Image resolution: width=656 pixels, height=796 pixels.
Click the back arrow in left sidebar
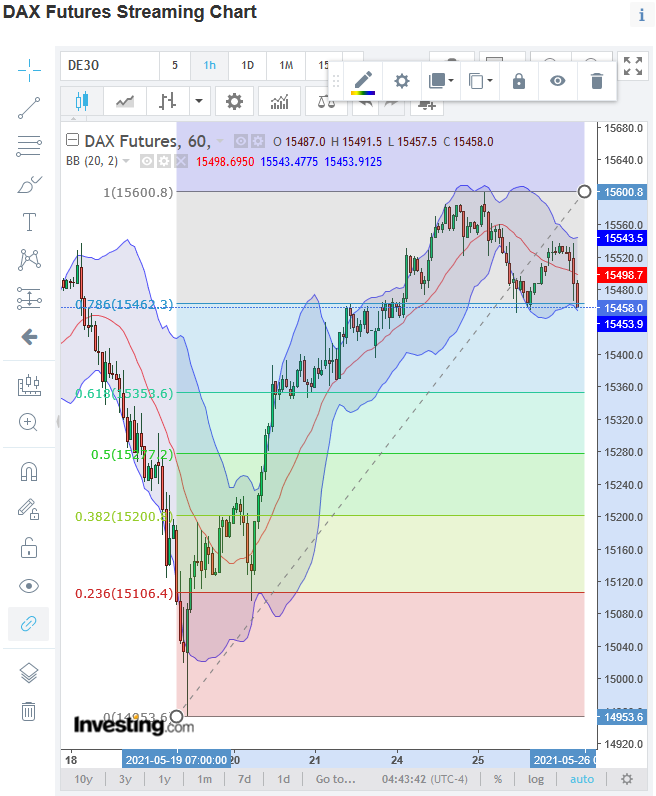point(29,337)
